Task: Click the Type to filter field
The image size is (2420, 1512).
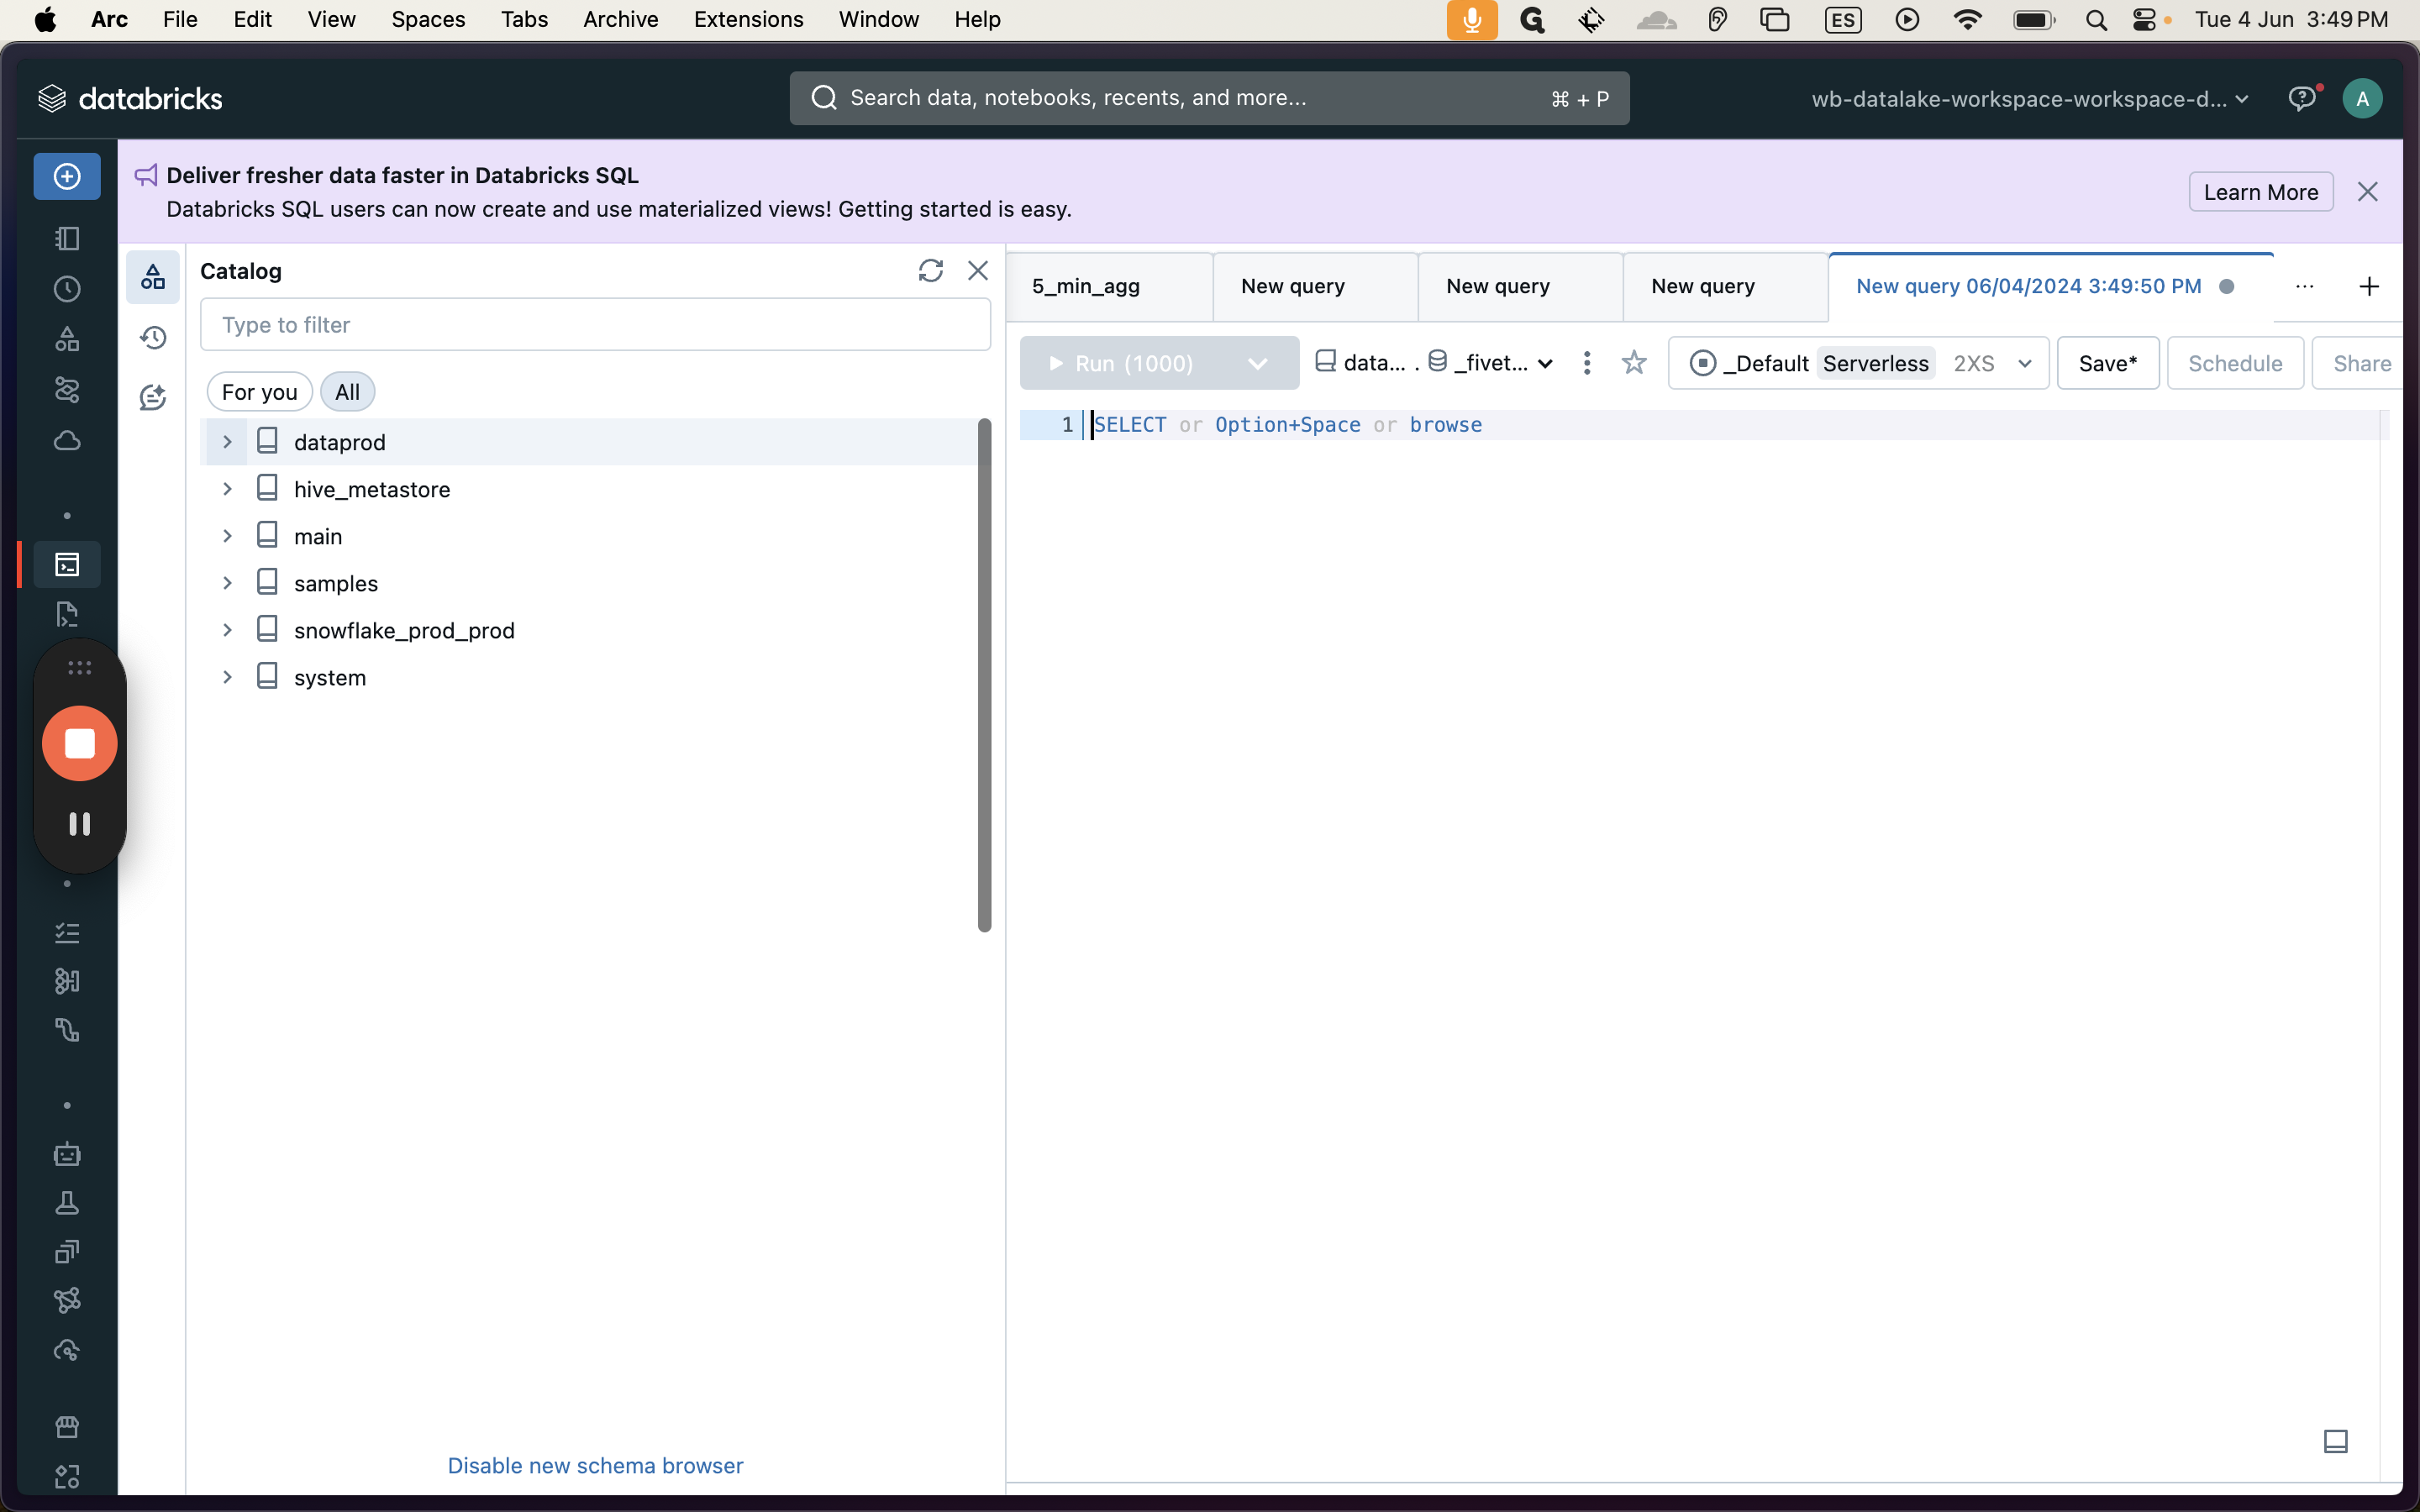Action: (595, 324)
